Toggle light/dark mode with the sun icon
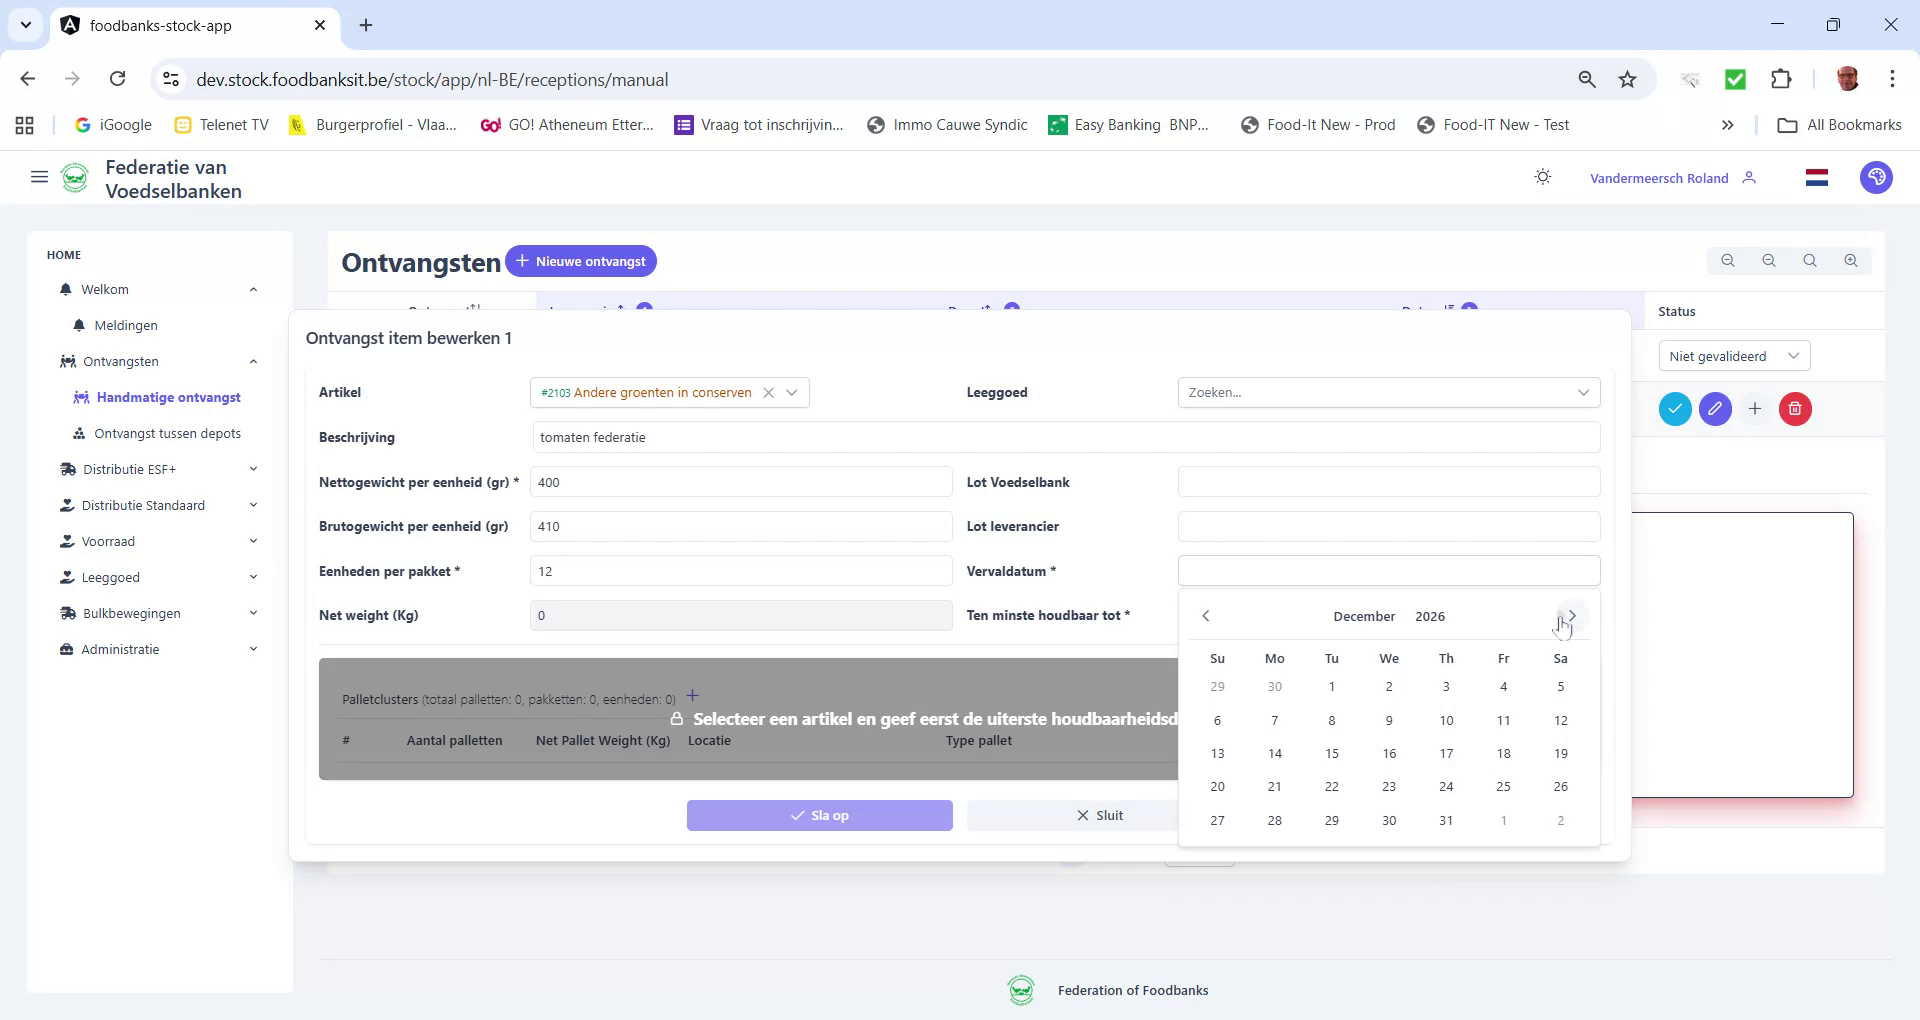The width and height of the screenshot is (1920, 1020). pyautogui.click(x=1542, y=176)
